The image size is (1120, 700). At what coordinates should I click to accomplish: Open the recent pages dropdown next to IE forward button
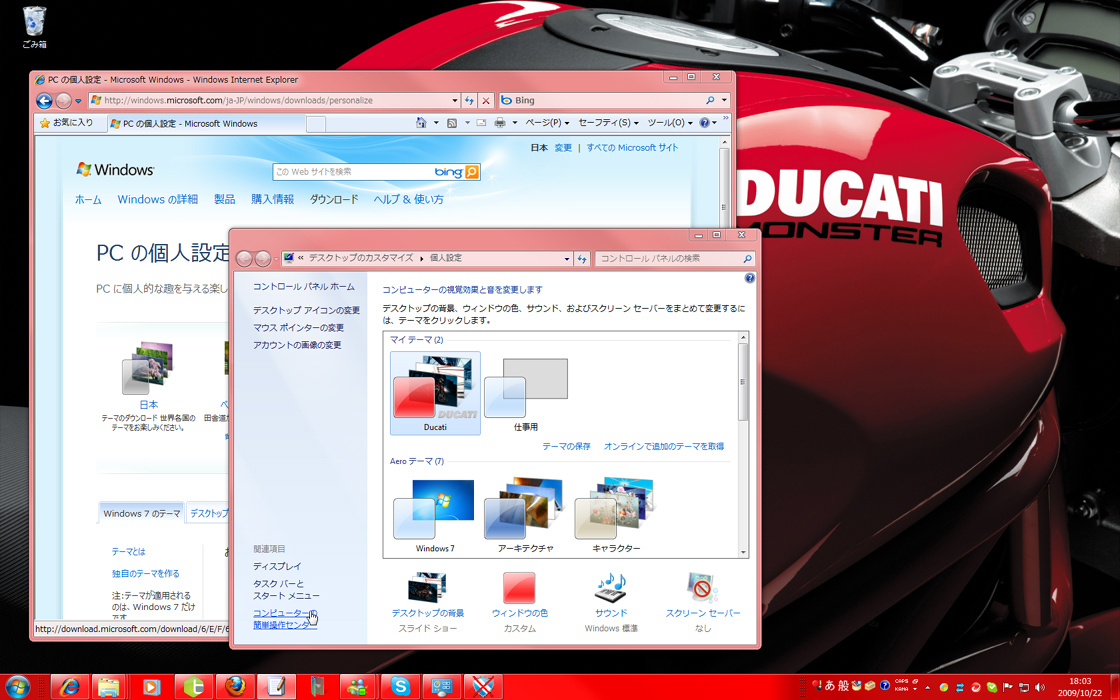pyautogui.click(x=78, y=101)
